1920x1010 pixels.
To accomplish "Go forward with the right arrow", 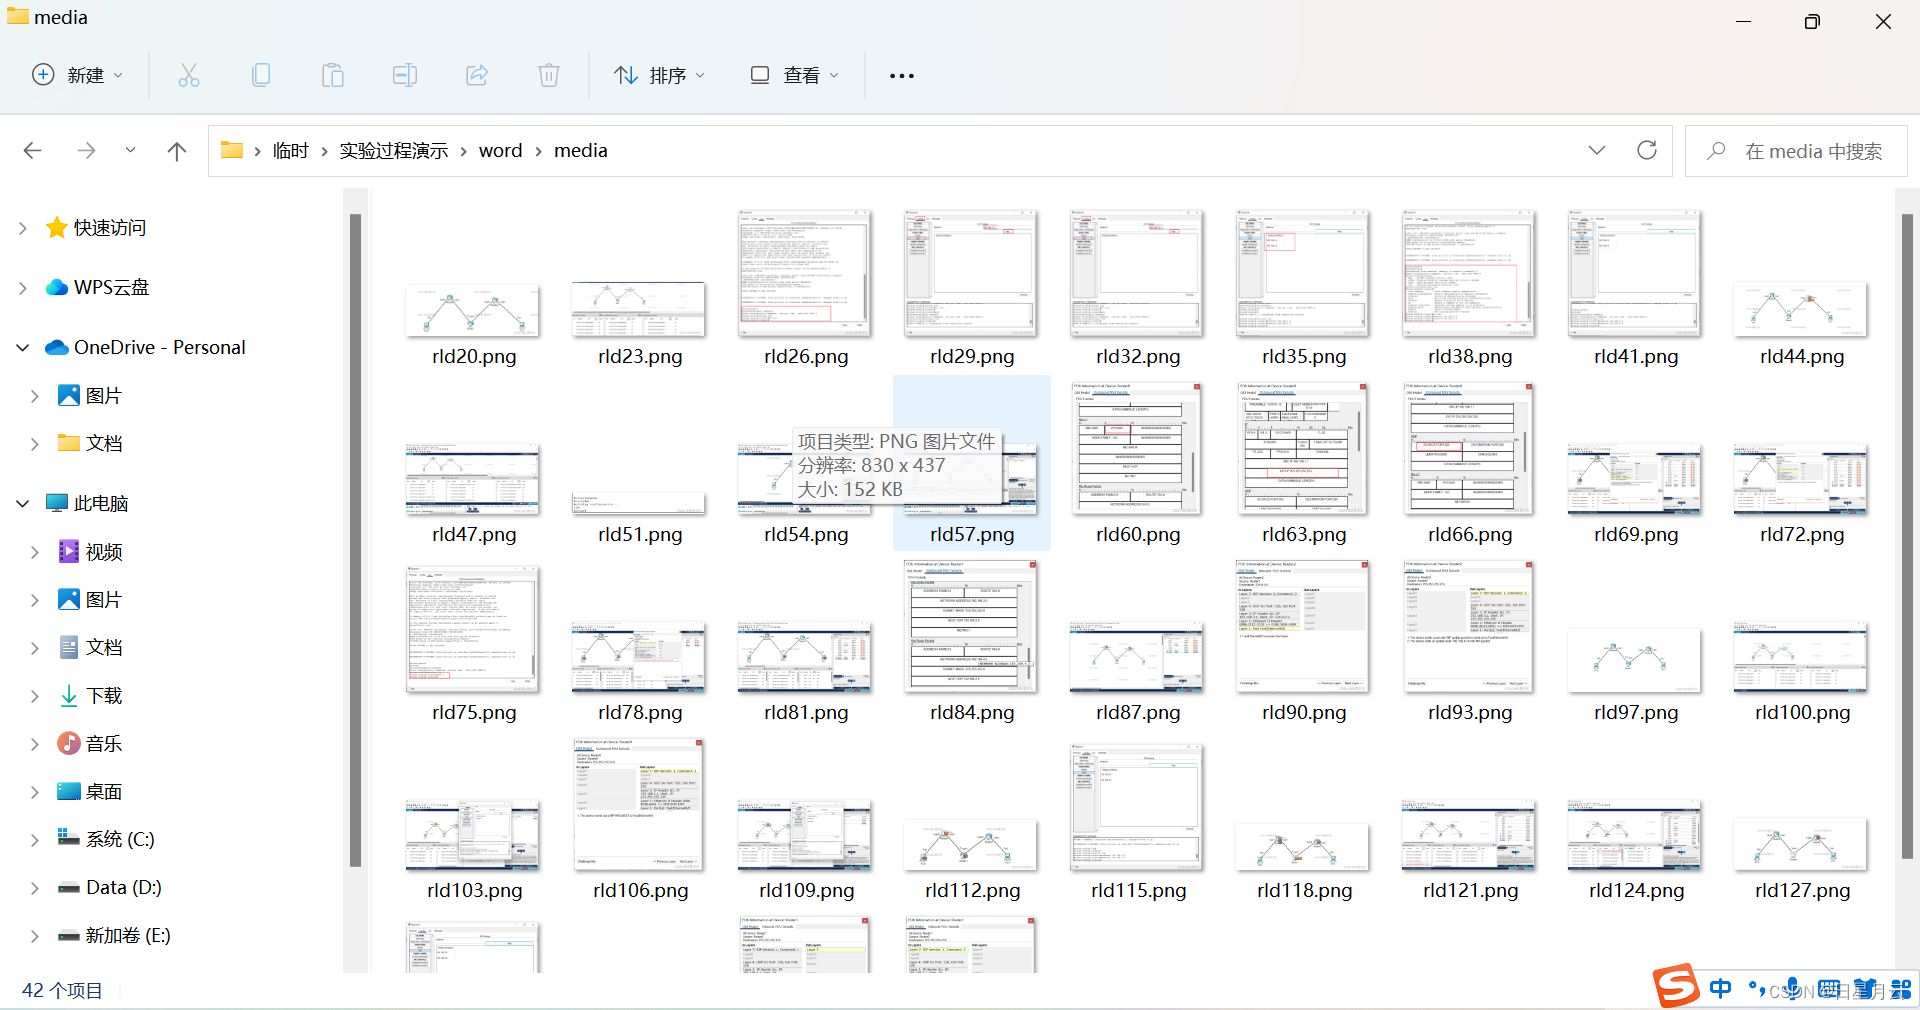I will (87, 150).
